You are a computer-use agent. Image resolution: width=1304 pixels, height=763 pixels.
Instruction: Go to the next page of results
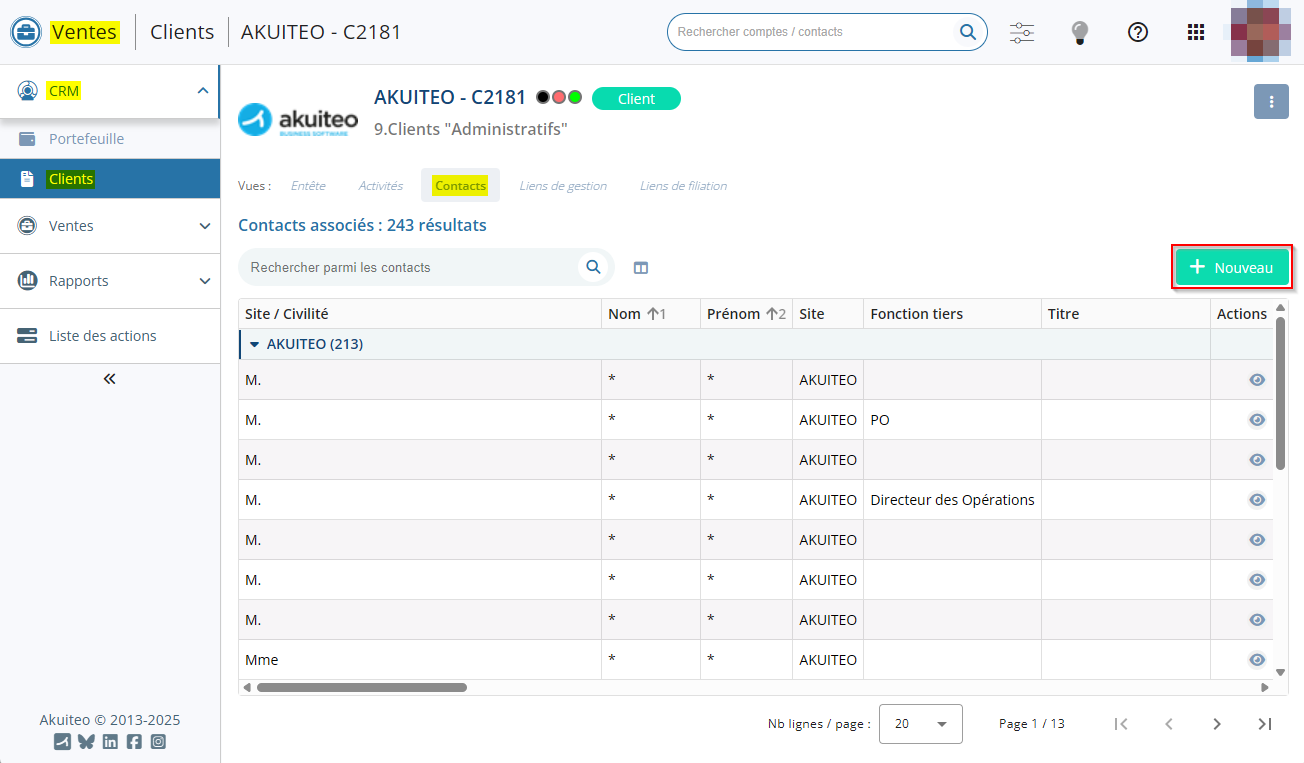[1217, 724]
